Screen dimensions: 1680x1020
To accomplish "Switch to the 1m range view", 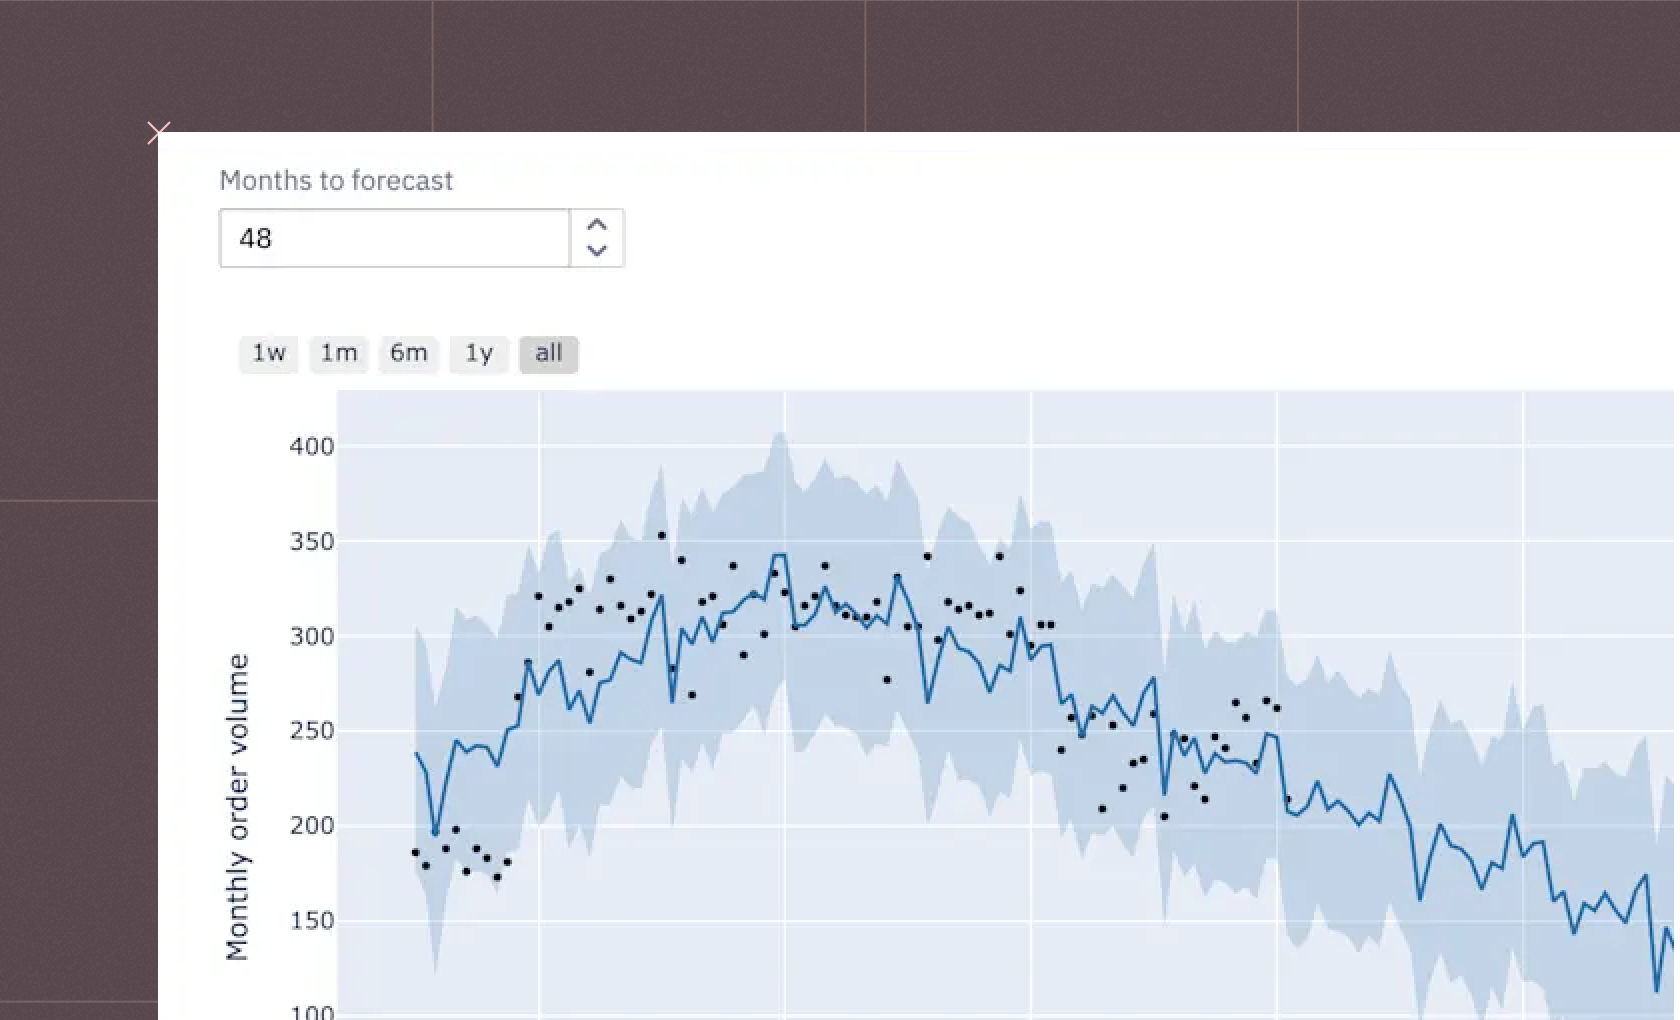I will tap(339, 353).
